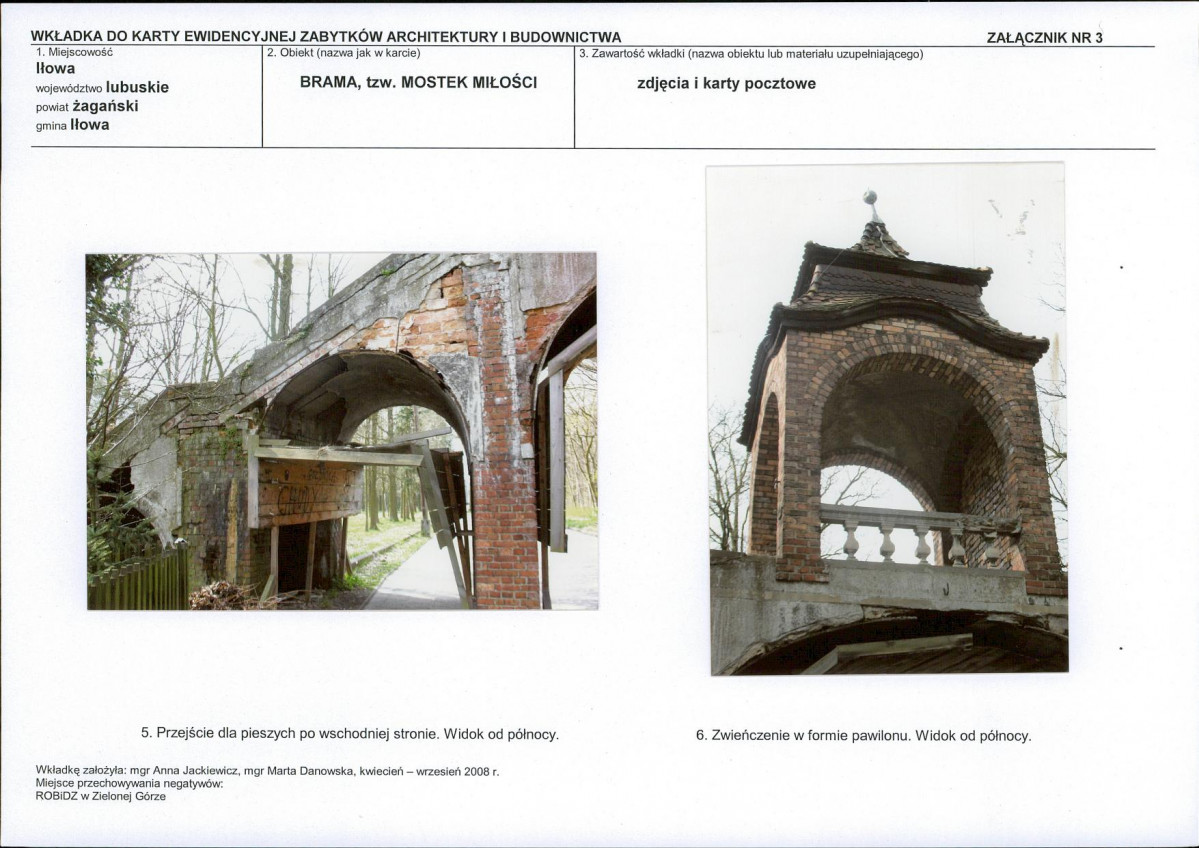
Task: Select the text 'zdjęcia i karty pocztowe'
Action: pos(726,84)
